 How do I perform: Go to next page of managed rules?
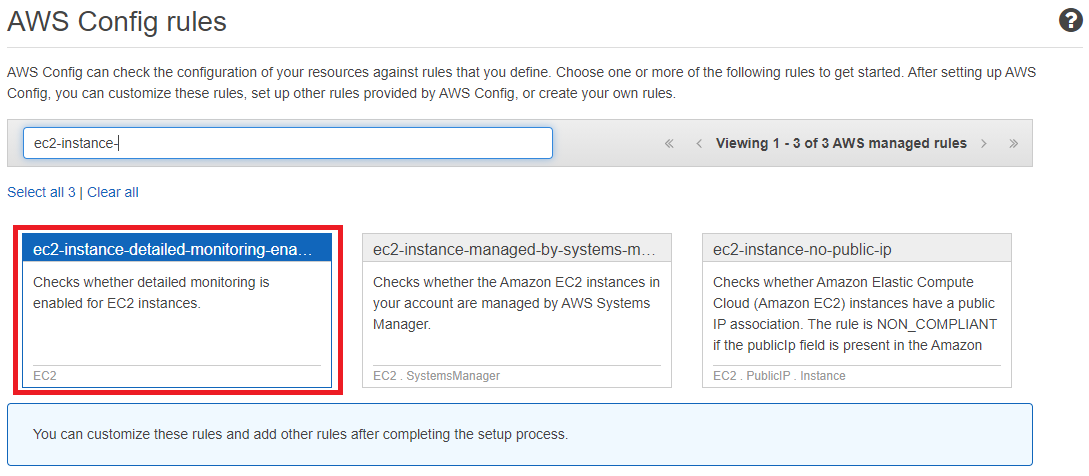click(983, 143)
